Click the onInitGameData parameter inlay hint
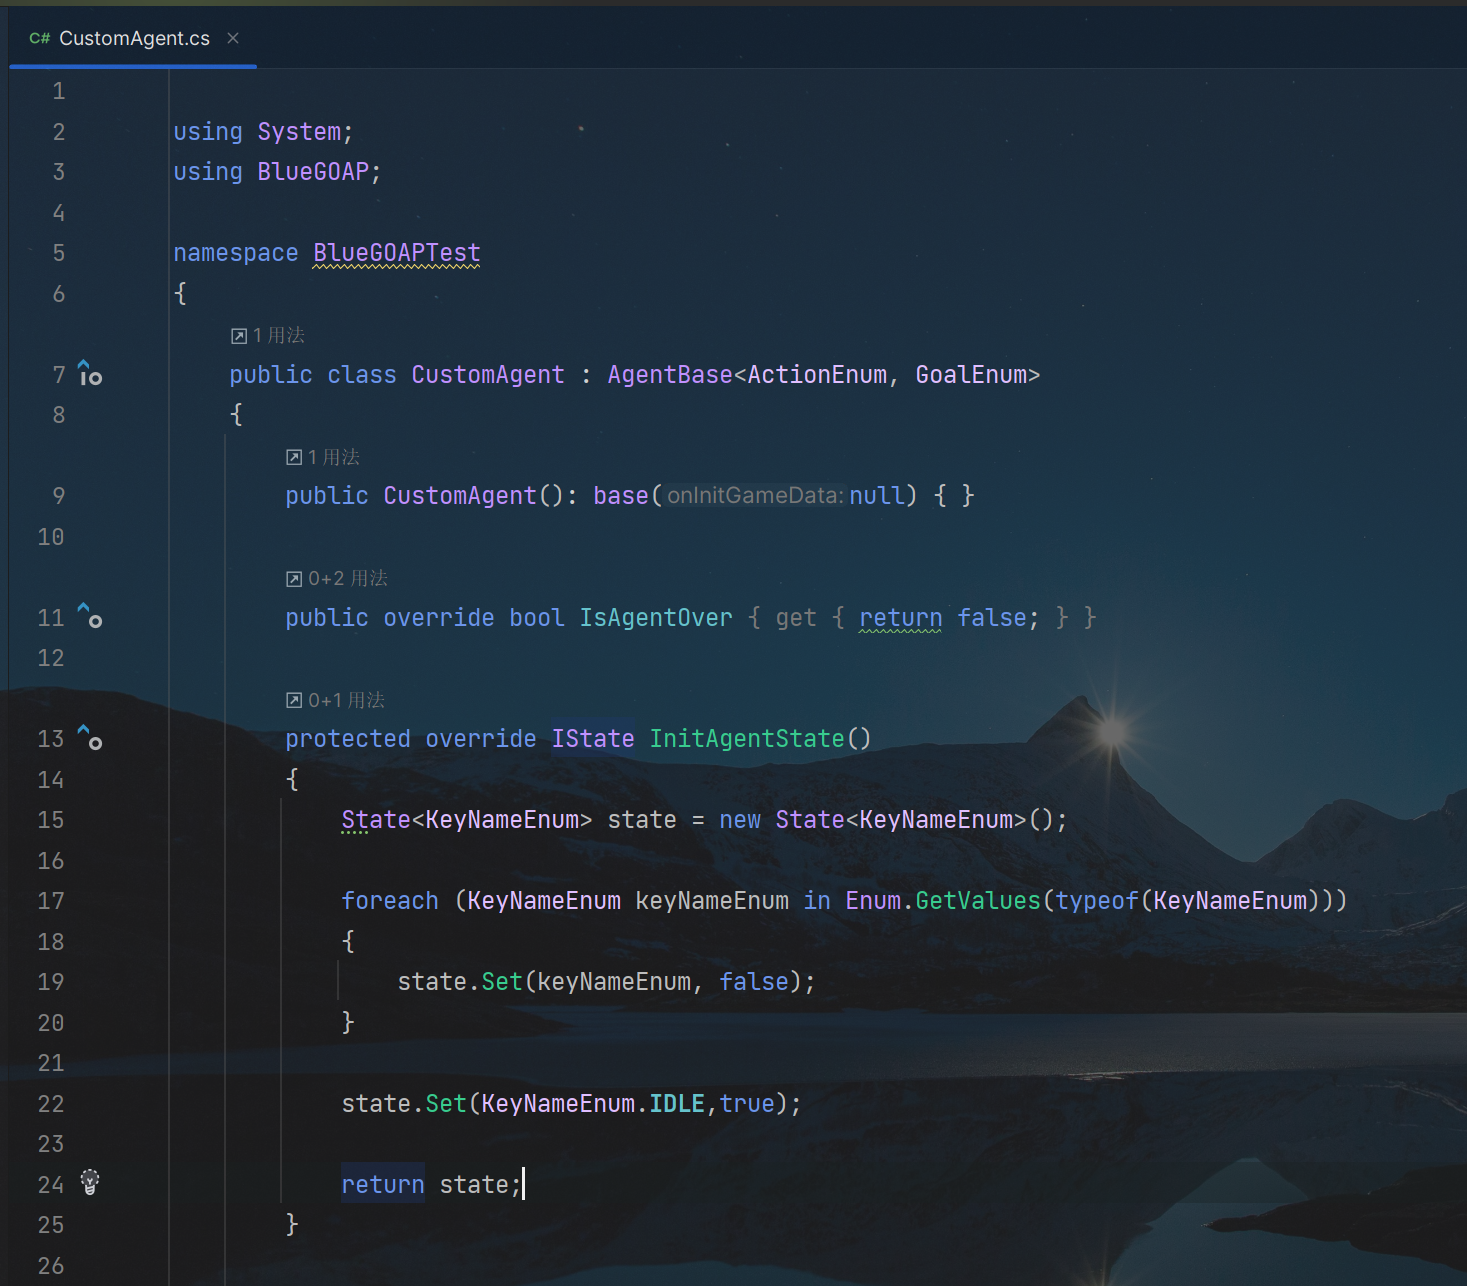 [755, 496]
